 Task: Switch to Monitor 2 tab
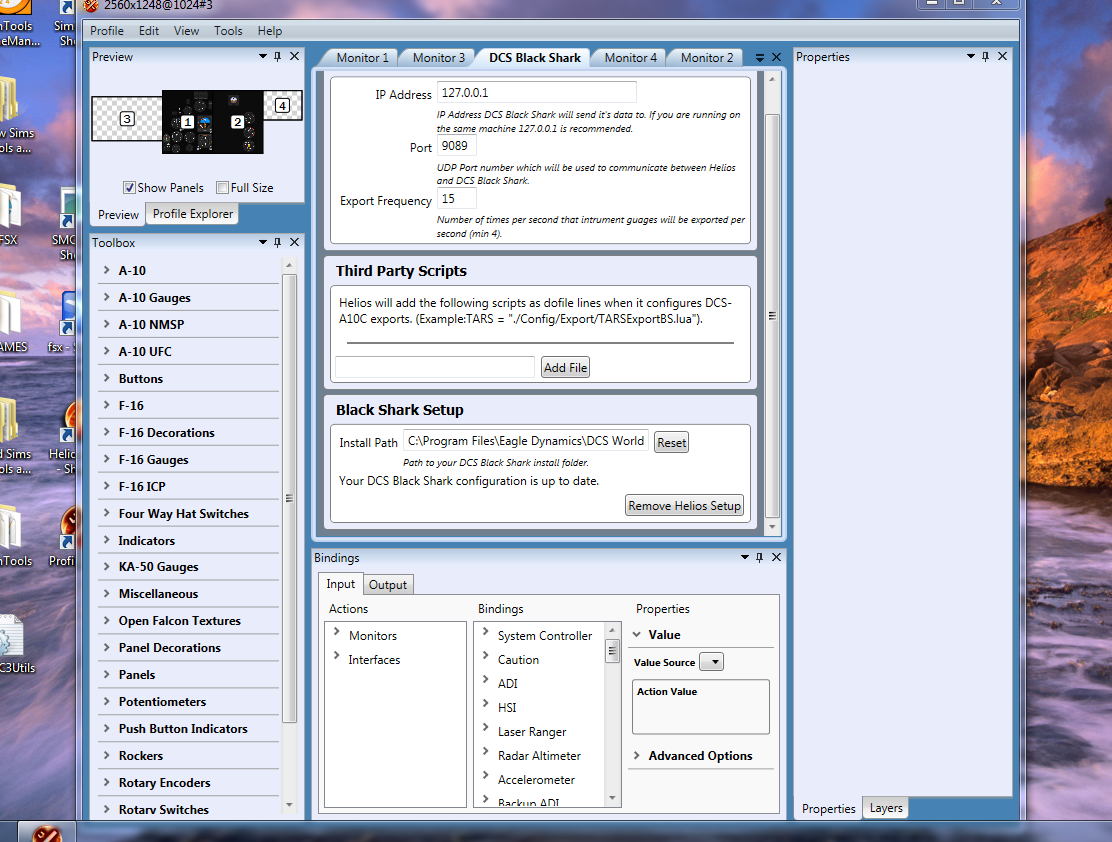point(707,57)
